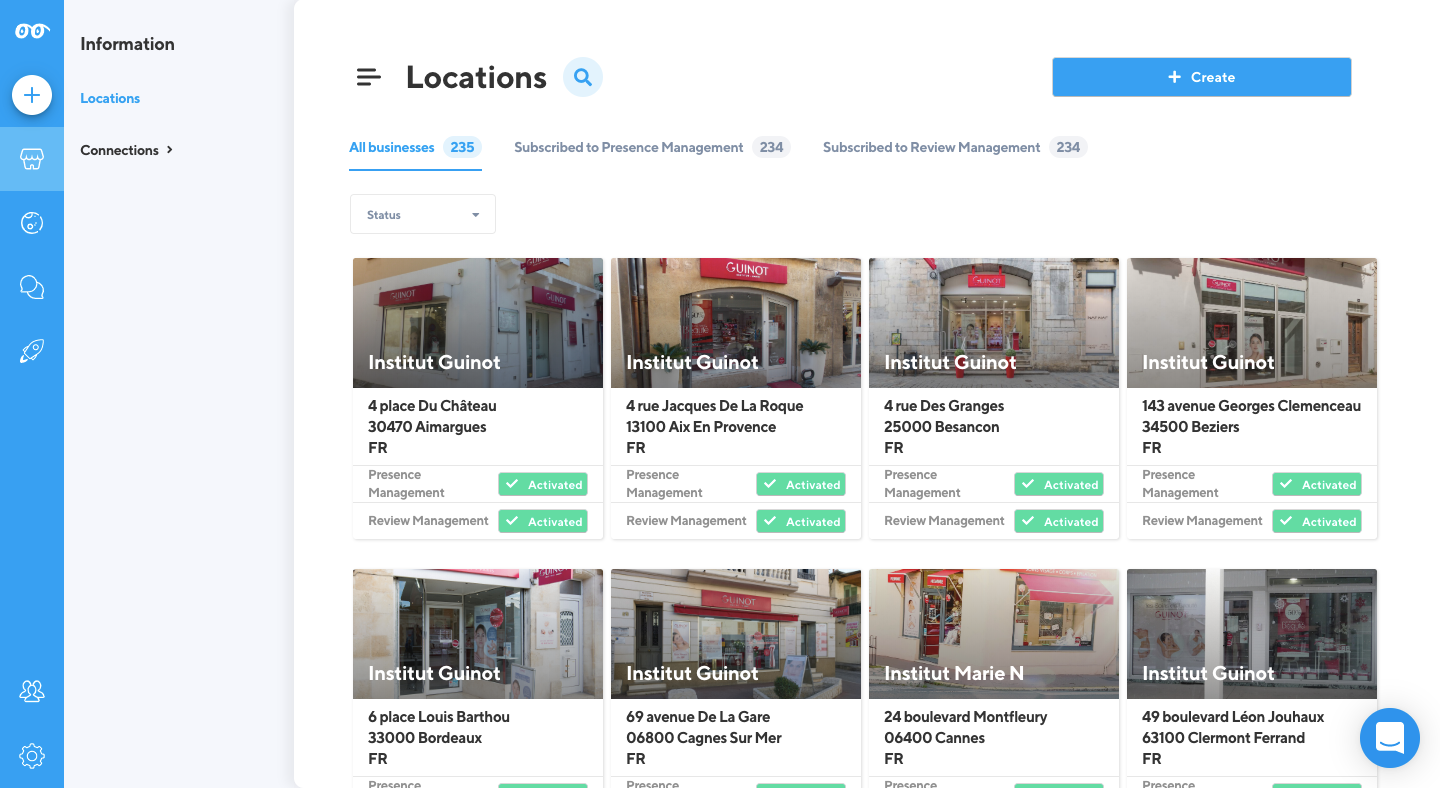Open the Besancon location card photo
Screen dimensions: 1440x788
tap(994, 323)
